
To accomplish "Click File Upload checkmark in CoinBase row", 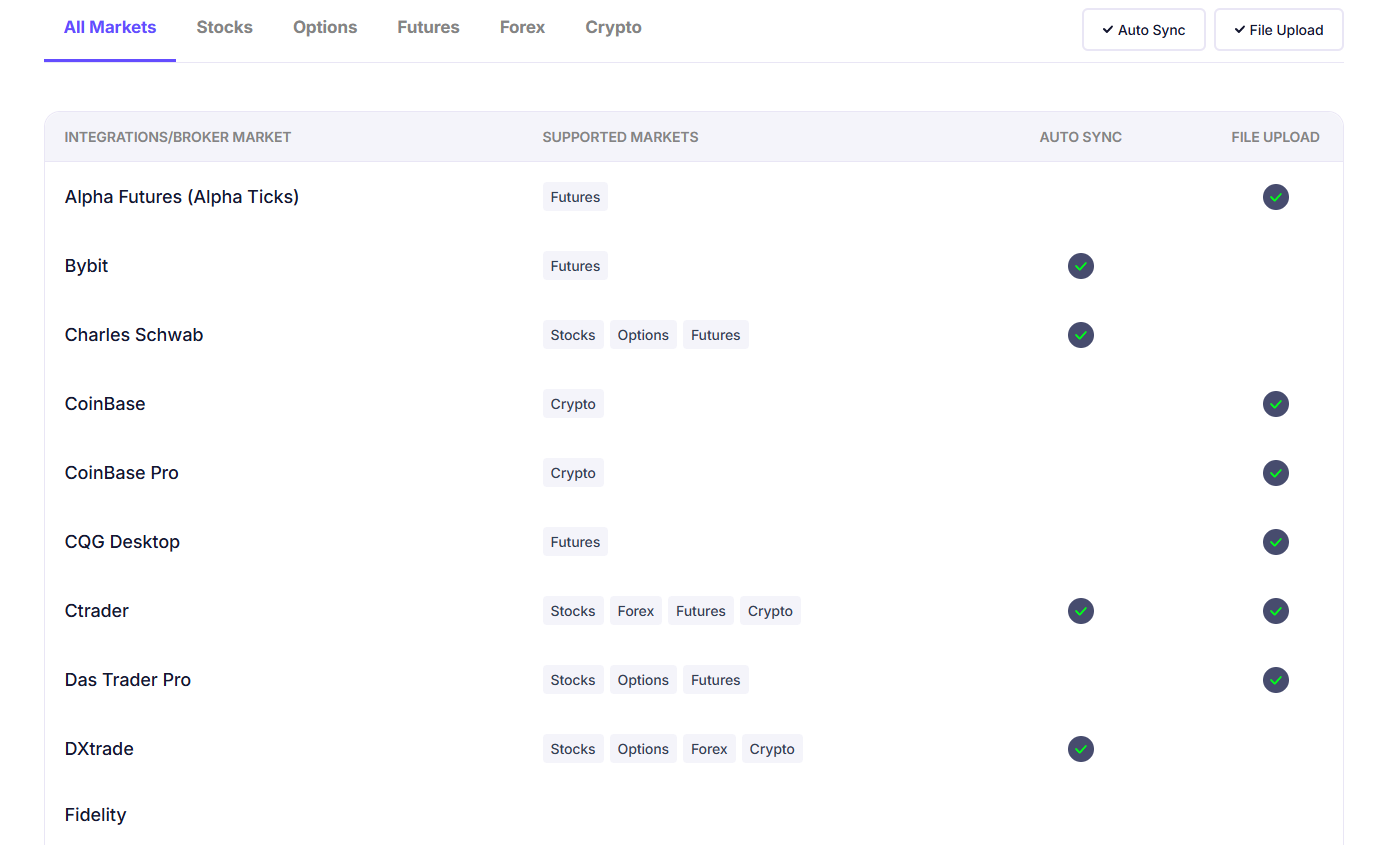I will point(1275,404).
